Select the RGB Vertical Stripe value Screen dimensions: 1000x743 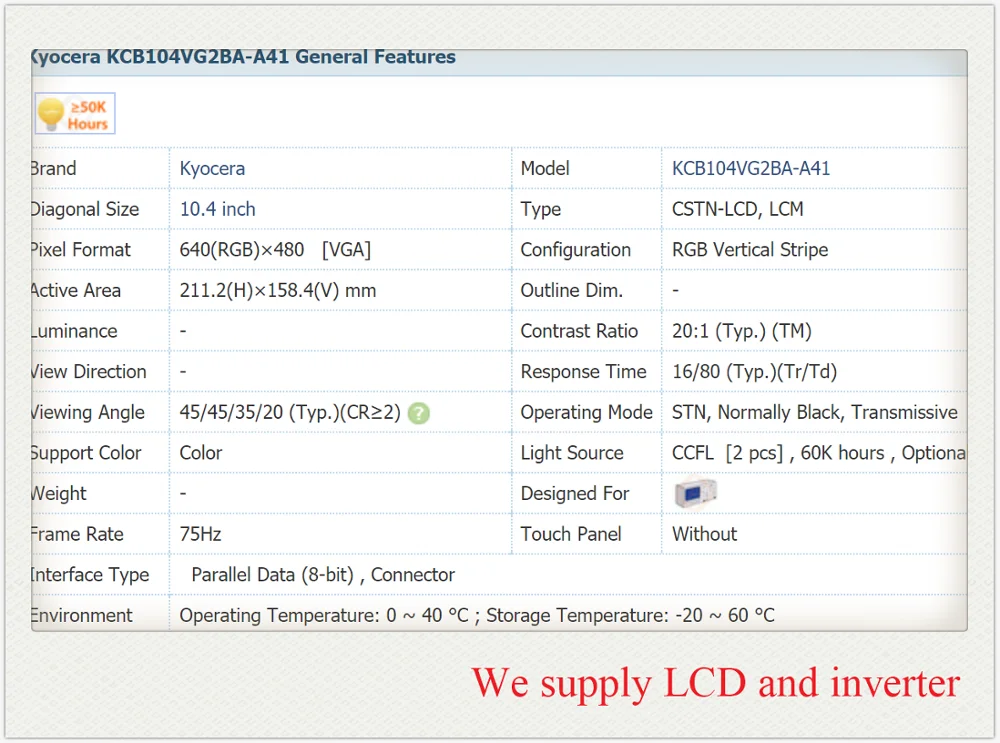click(750, 249)
